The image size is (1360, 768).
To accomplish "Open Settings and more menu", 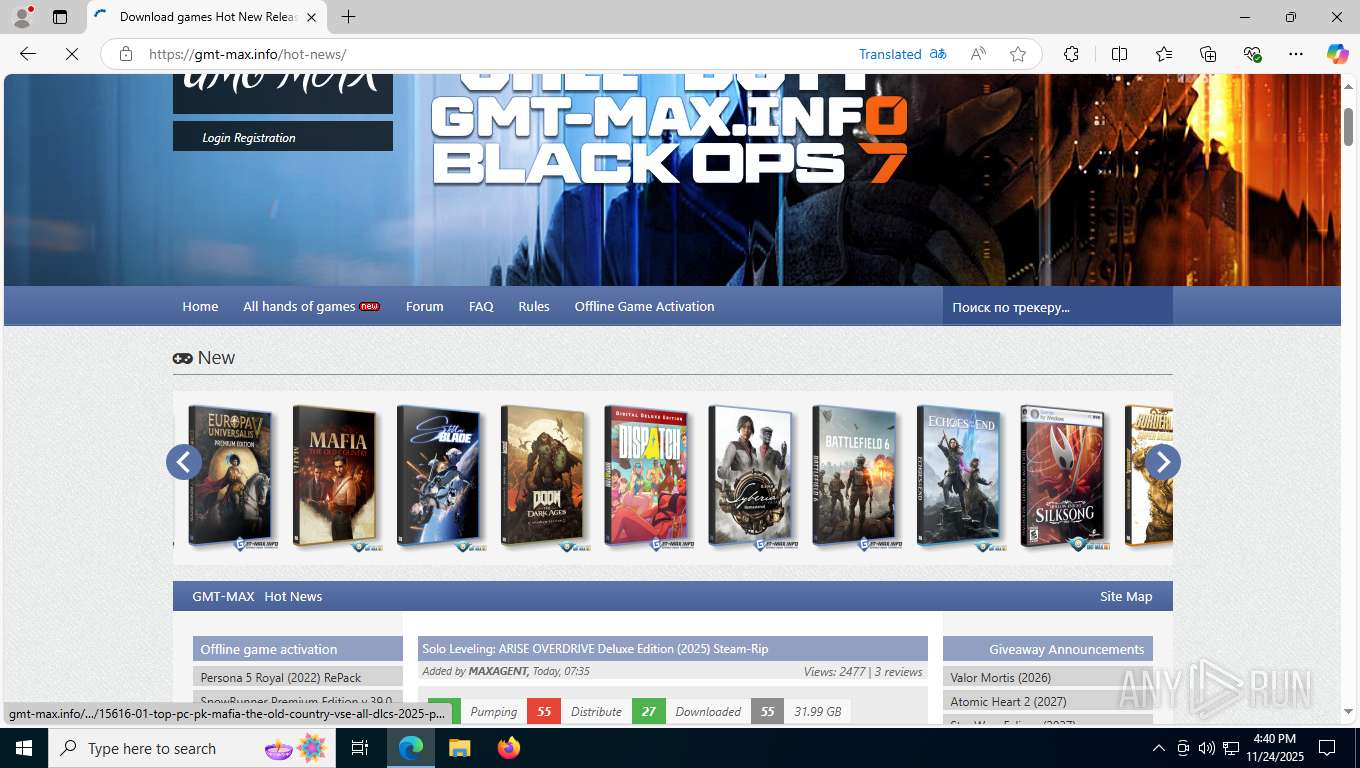I will [1296, 54].
